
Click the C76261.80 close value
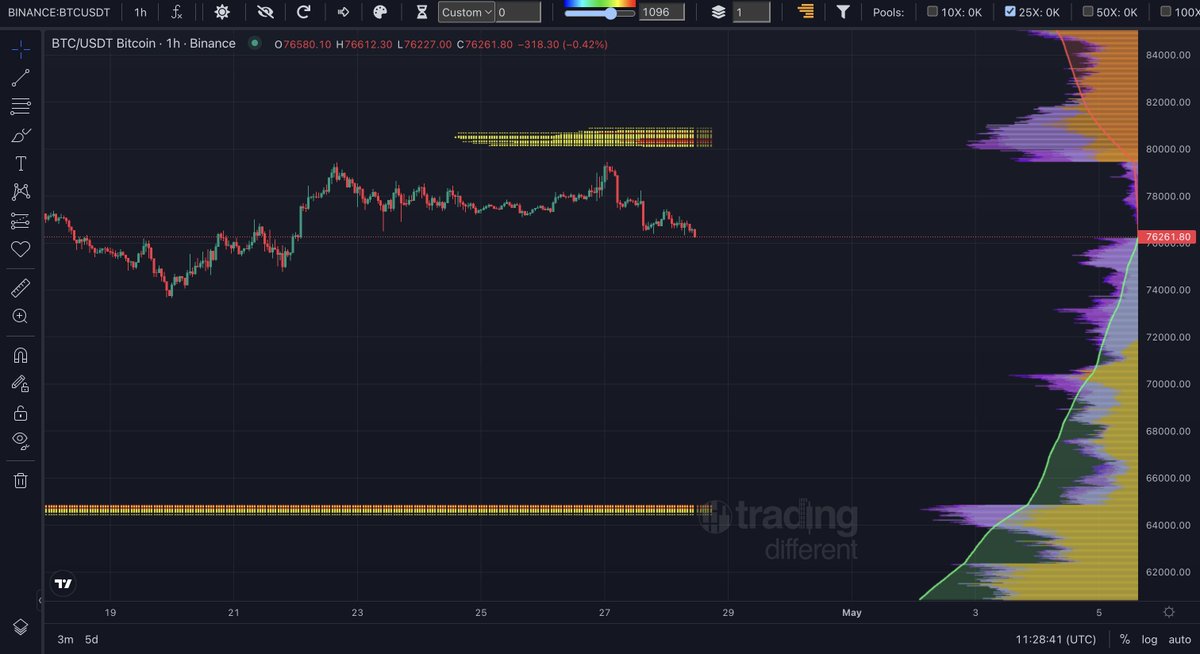coord(484,44)
